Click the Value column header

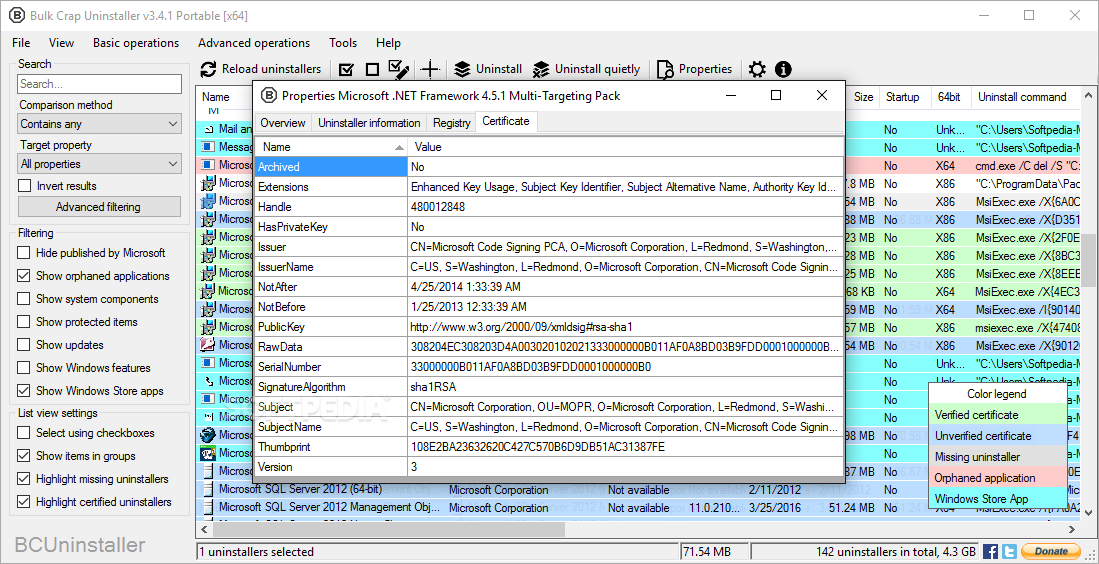[x=626, y=147]
